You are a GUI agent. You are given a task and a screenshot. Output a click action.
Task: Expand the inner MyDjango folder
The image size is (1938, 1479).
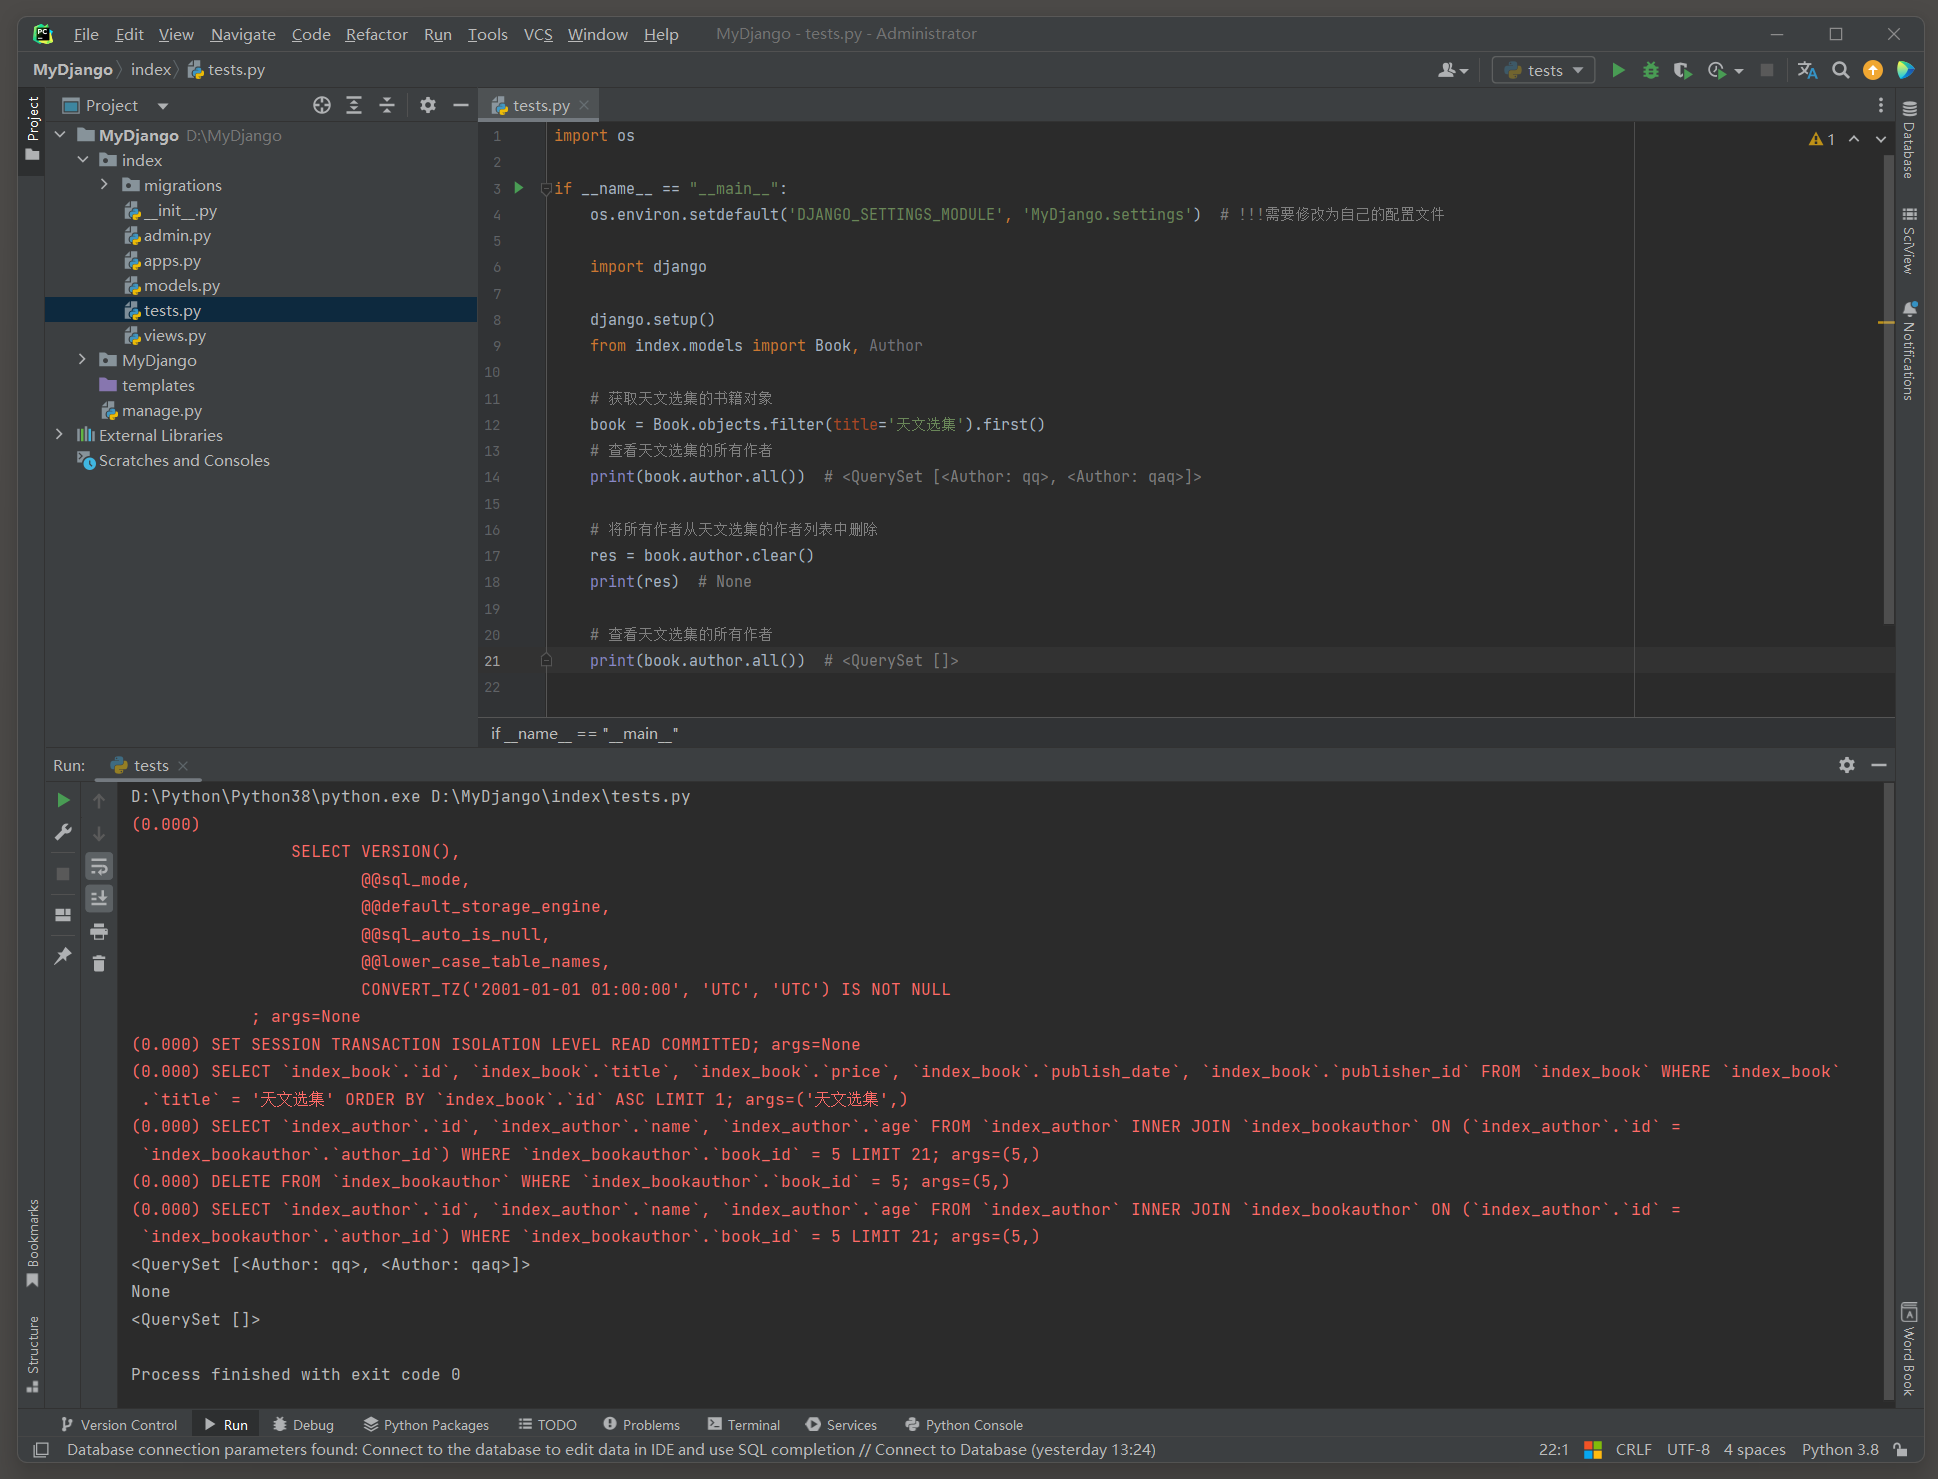pyautogui.click(x=83, y=360)
